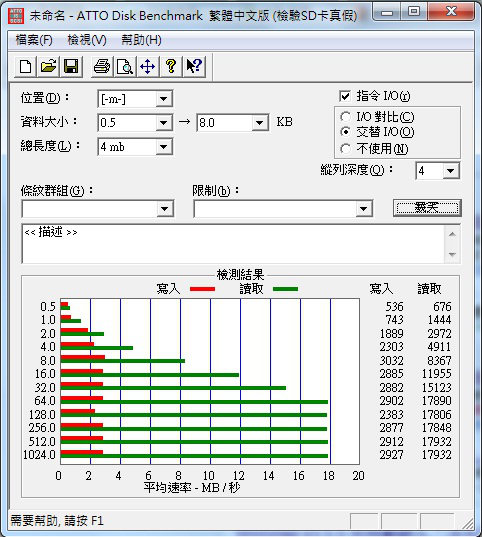482x537 pixels.
Task: Expand the end size 8.0 dropdown
Action: click(x=260, y=123)
